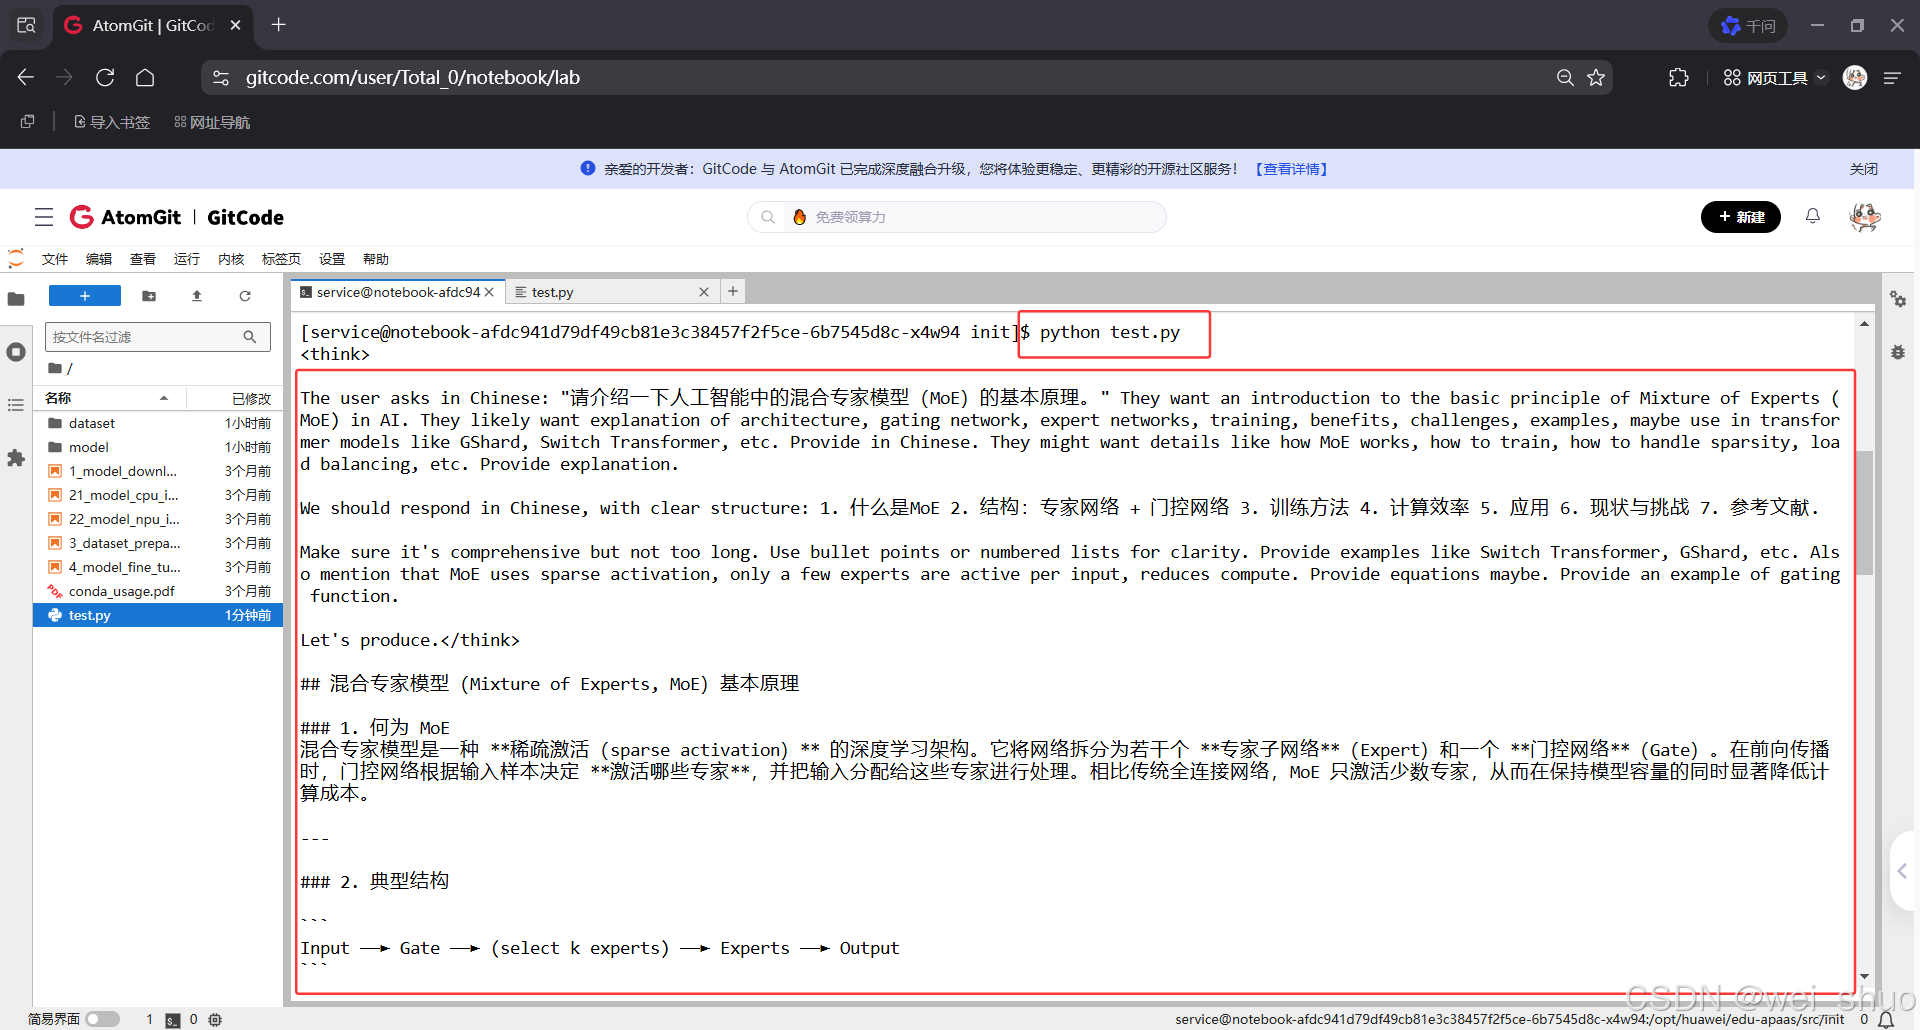1920x1030 pixels.
Task: Open the browser extensions puzzle icon
Action: click(1679, 77)
